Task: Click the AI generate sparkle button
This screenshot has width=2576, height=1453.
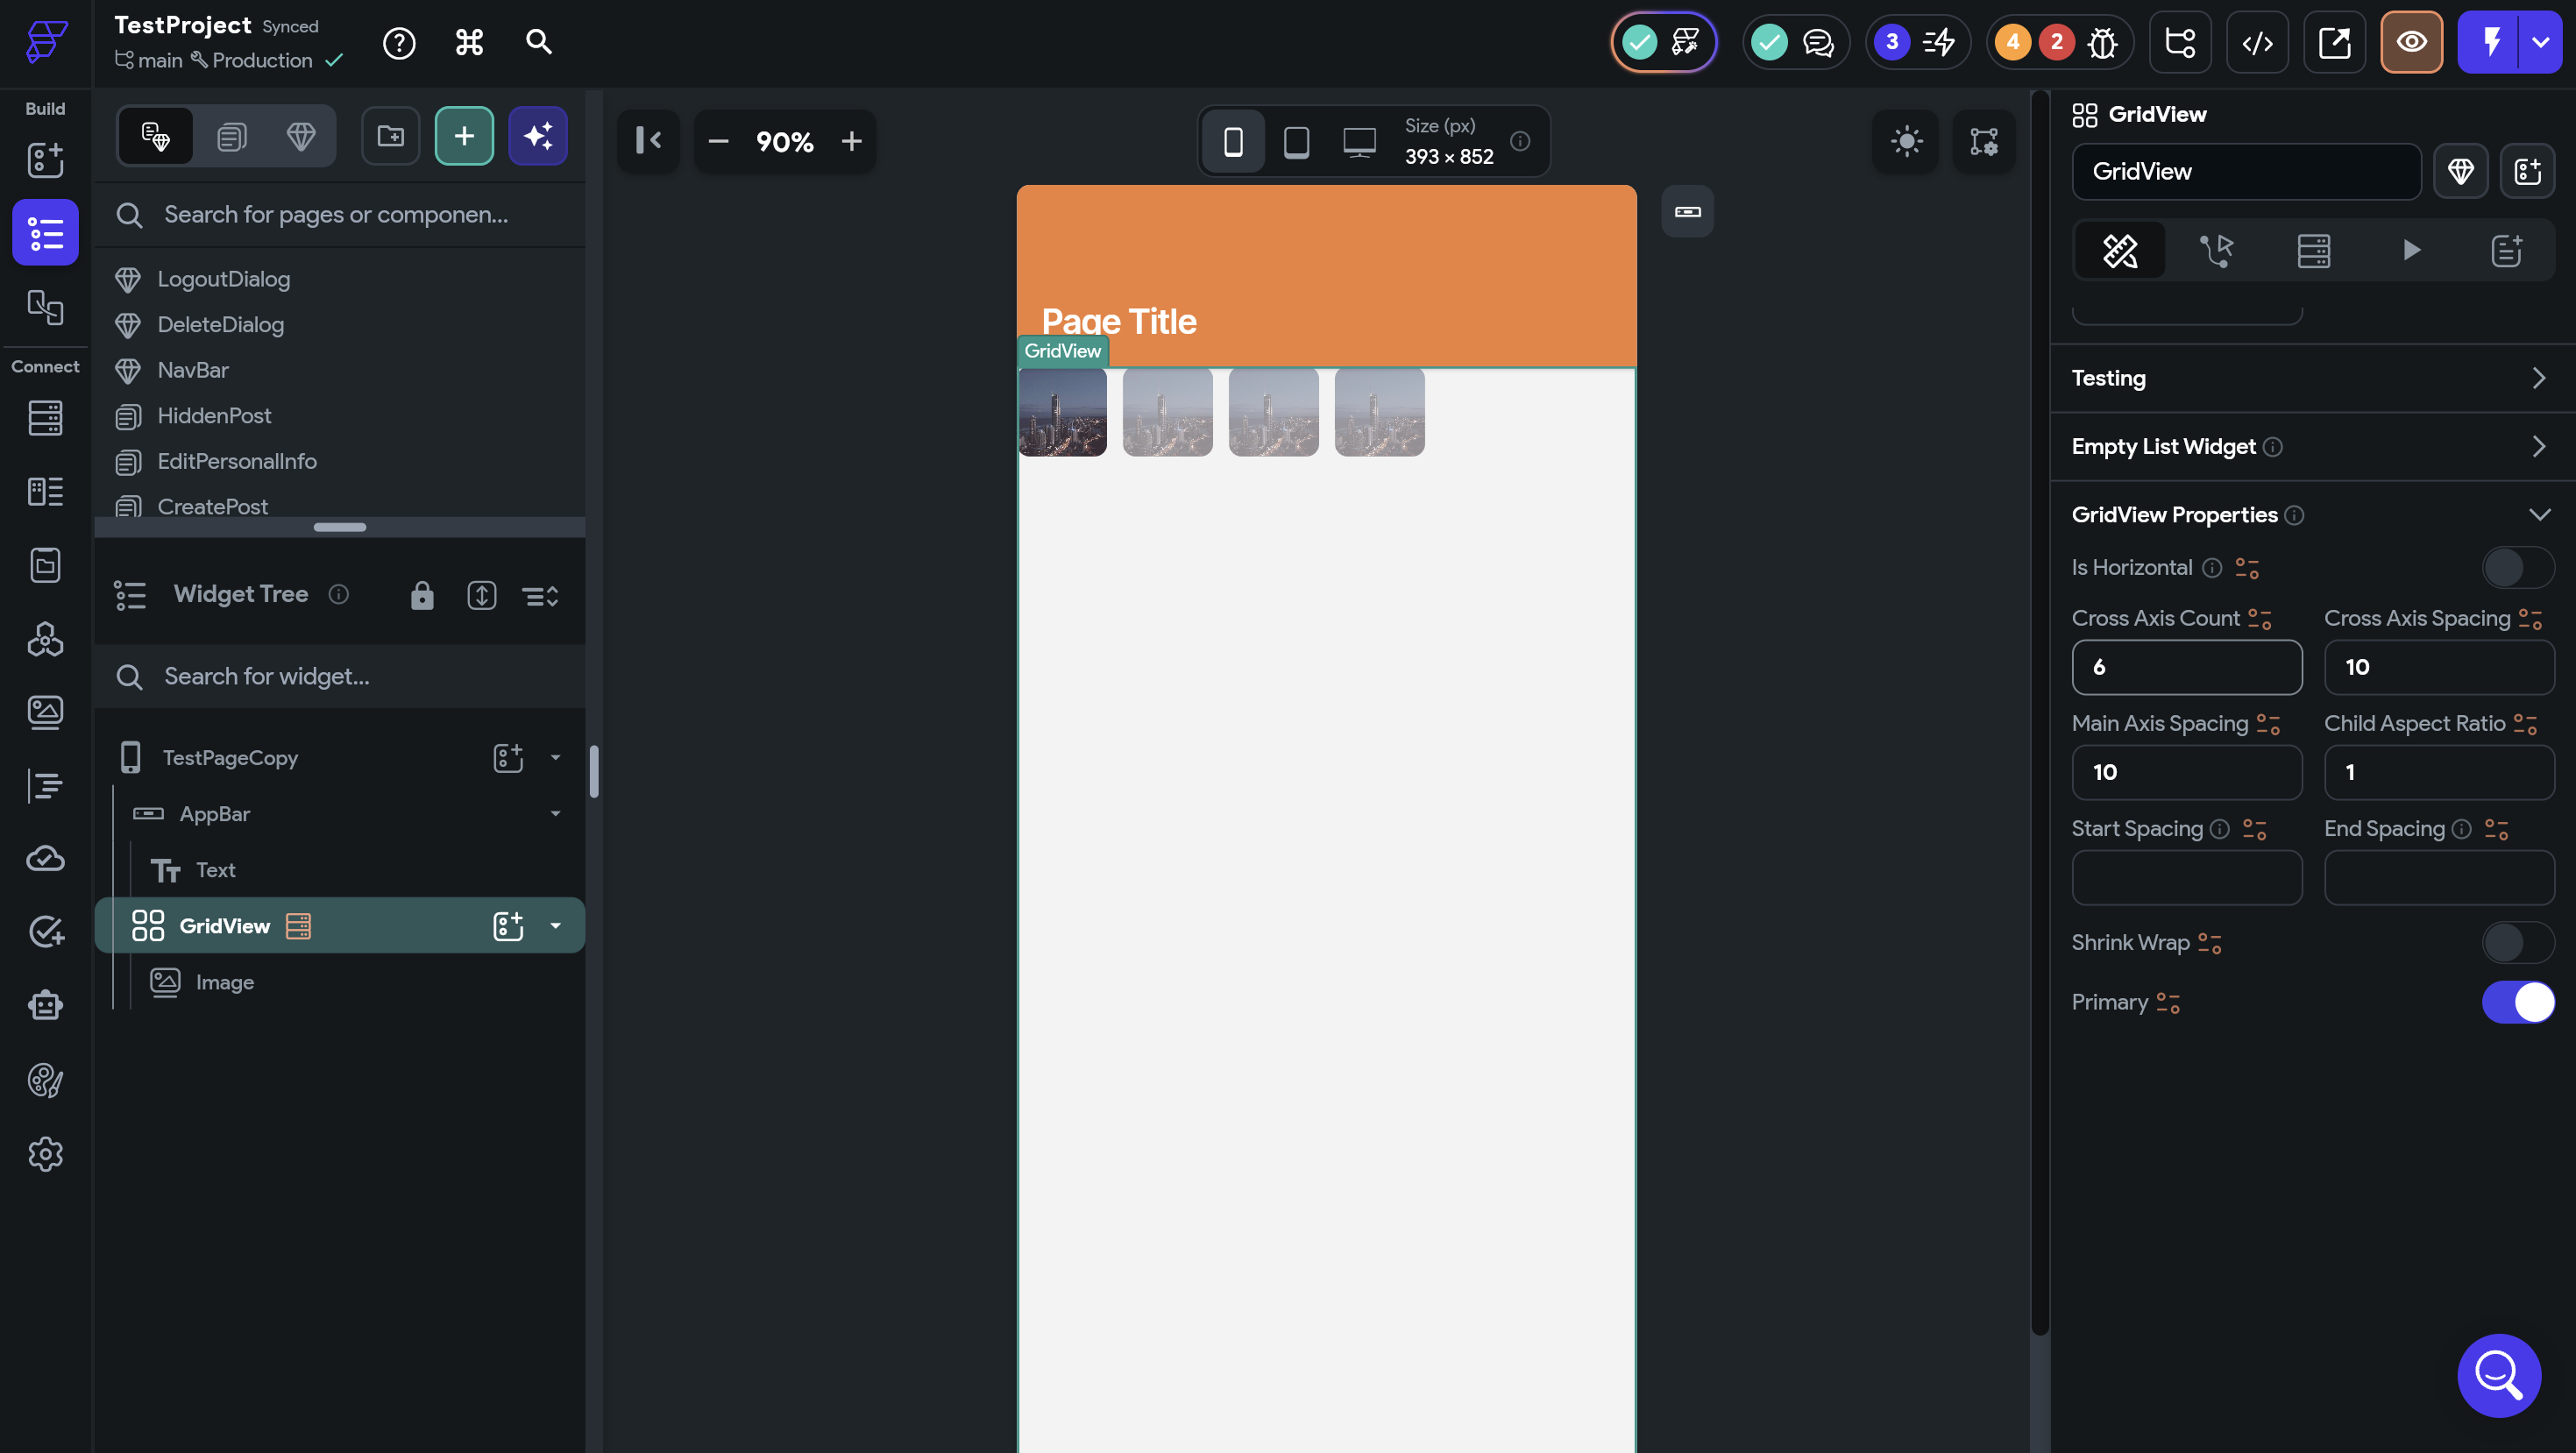Action: click(x=538, y=136)
